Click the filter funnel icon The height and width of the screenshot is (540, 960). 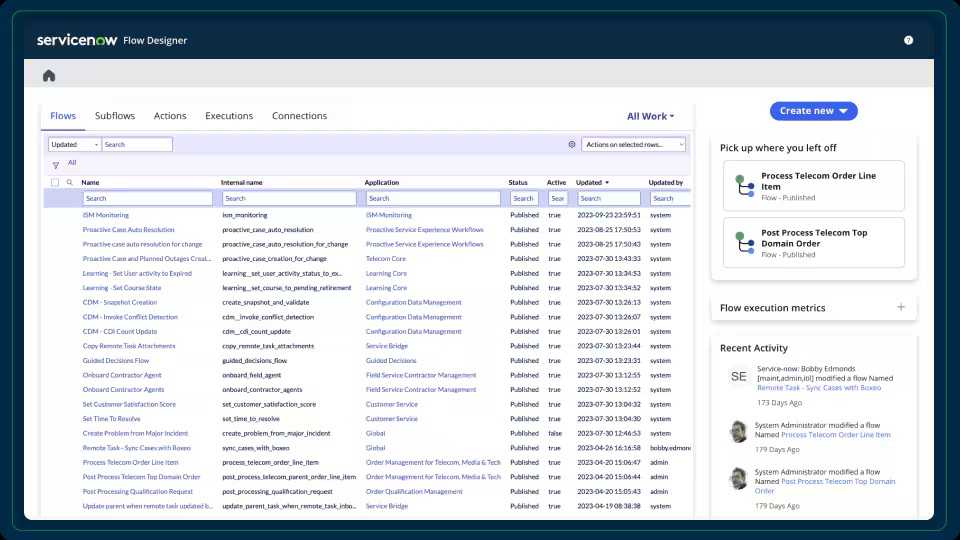56,165
